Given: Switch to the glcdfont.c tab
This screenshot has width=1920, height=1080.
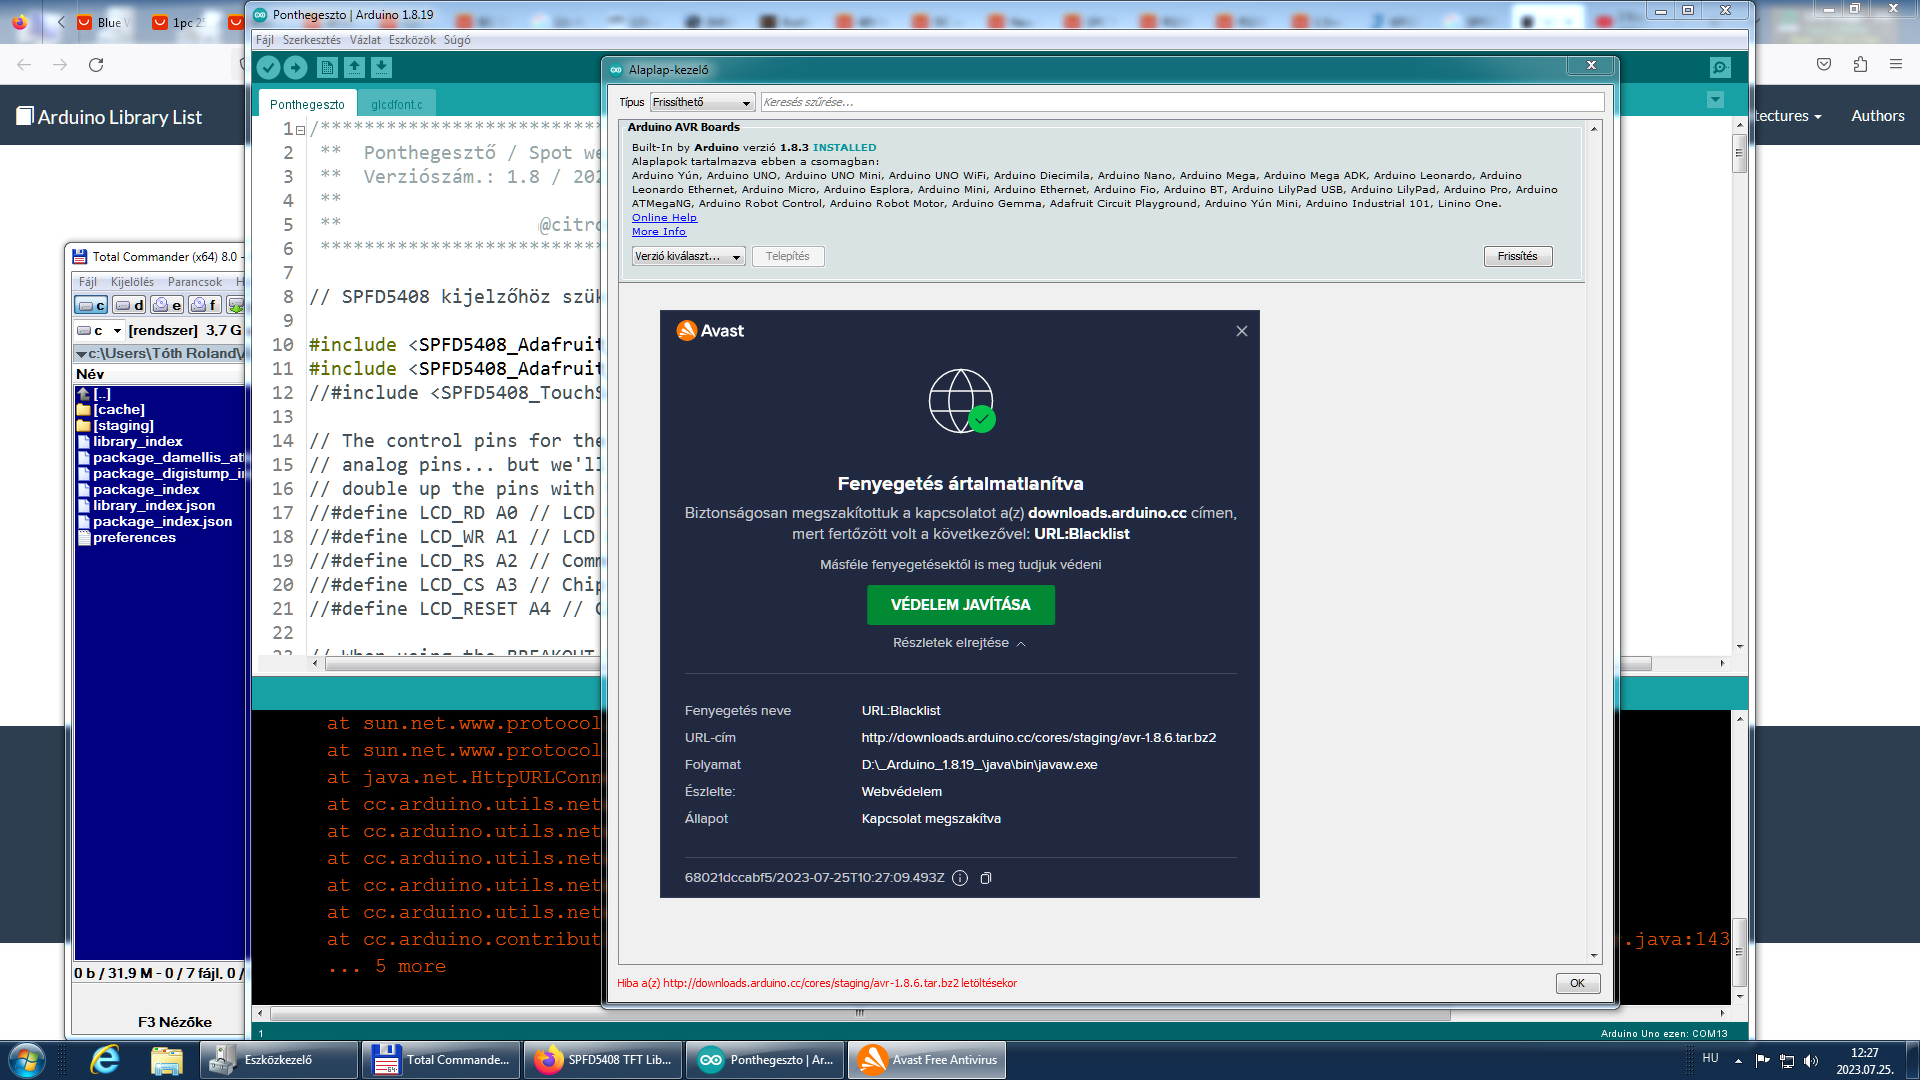Looking at the screenshot, I should [396, 104].
